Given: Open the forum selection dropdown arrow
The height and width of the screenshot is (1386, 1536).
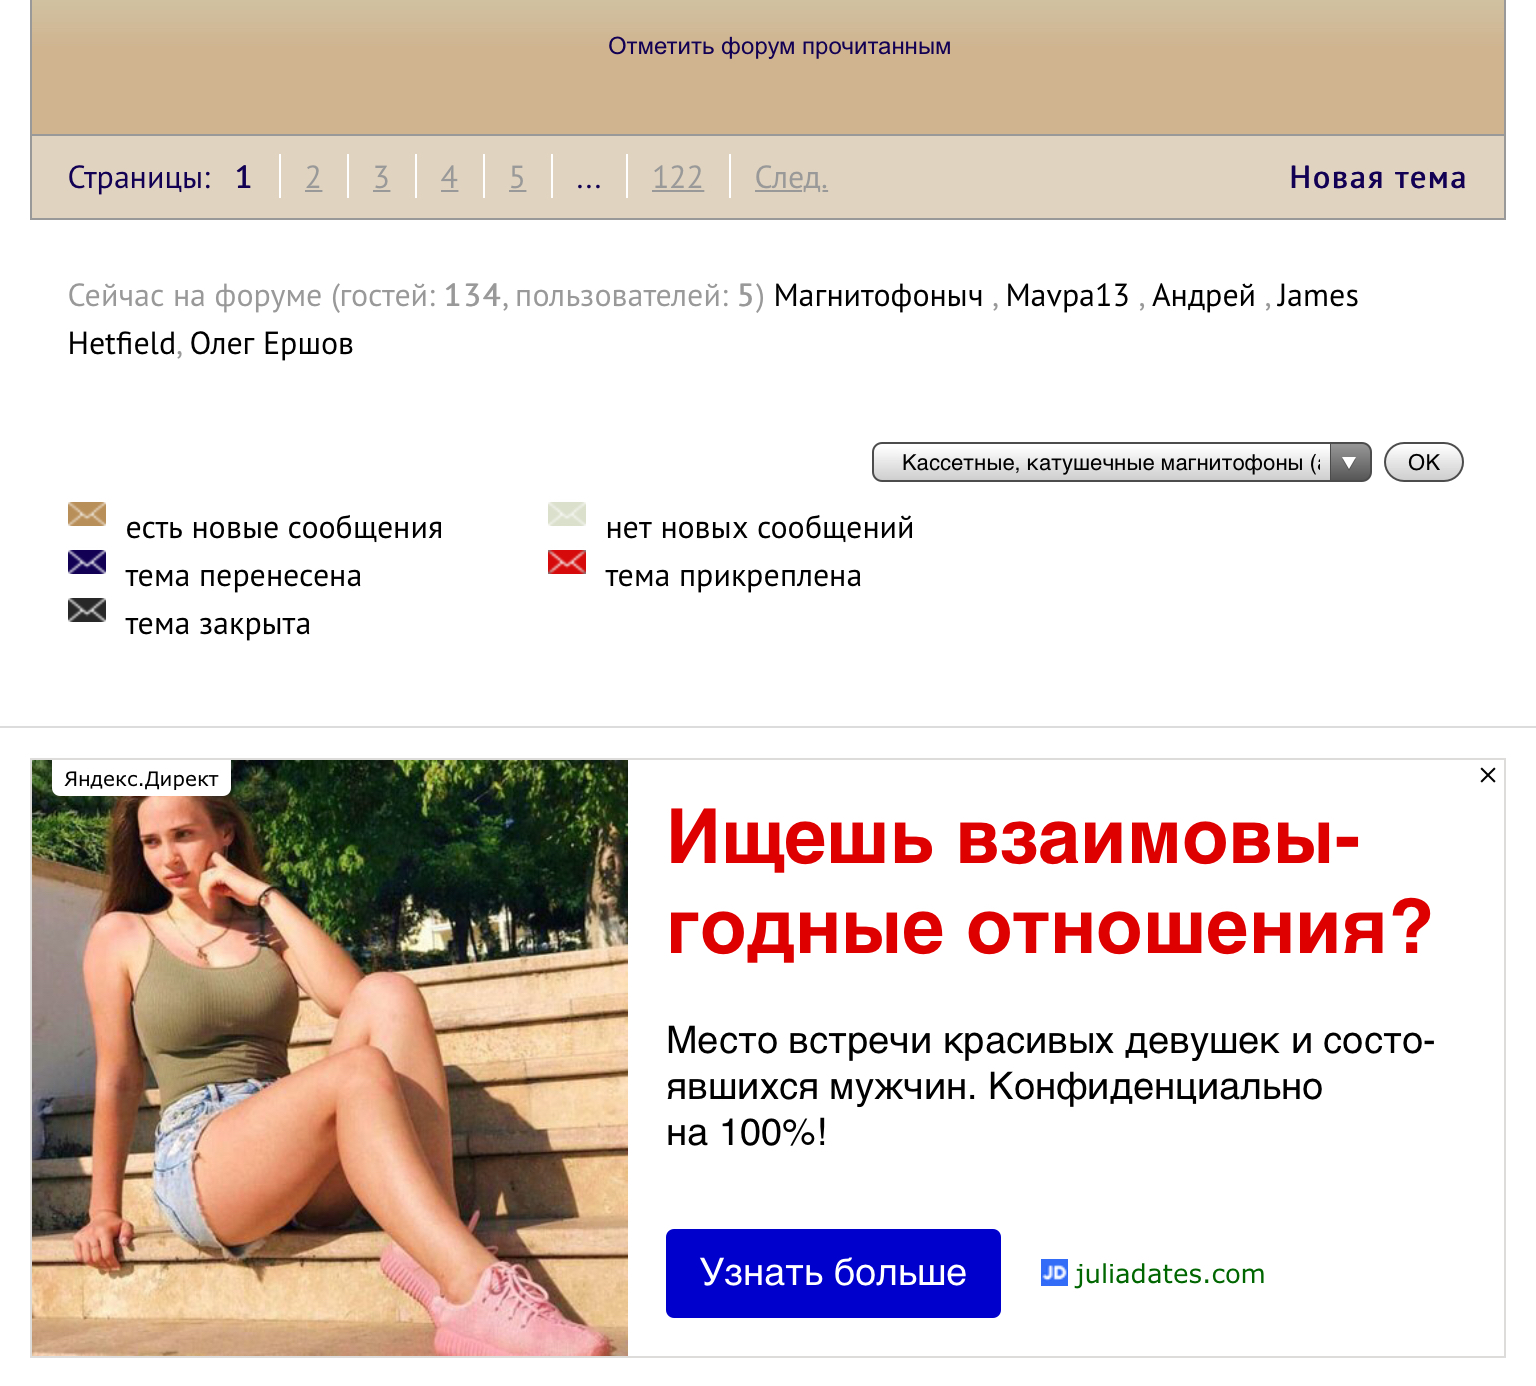Looking at the screenshot, I should (x=1350, y=462).
